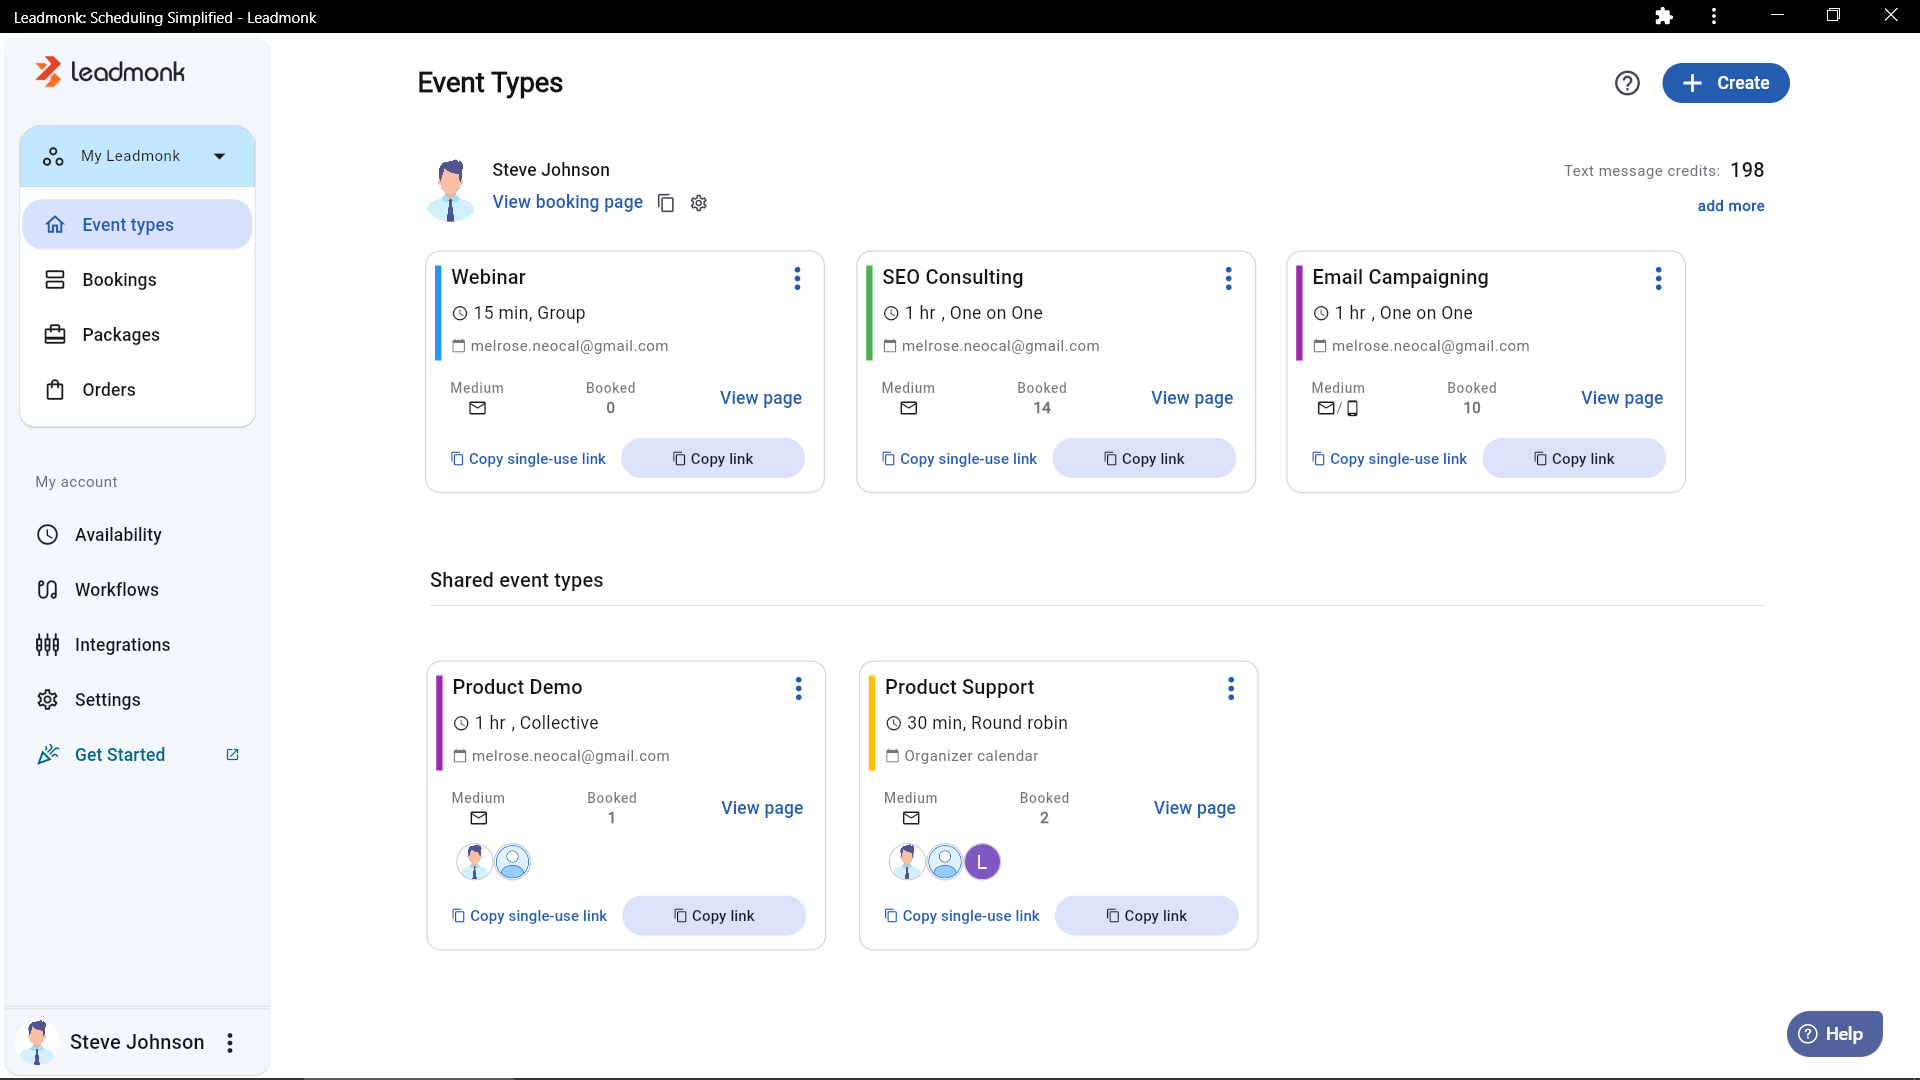The height and width of the screenshot is (1080, 1920).
Task: Click Steve Johnson's profile avatar in header
Action: (x=450, y=190)
